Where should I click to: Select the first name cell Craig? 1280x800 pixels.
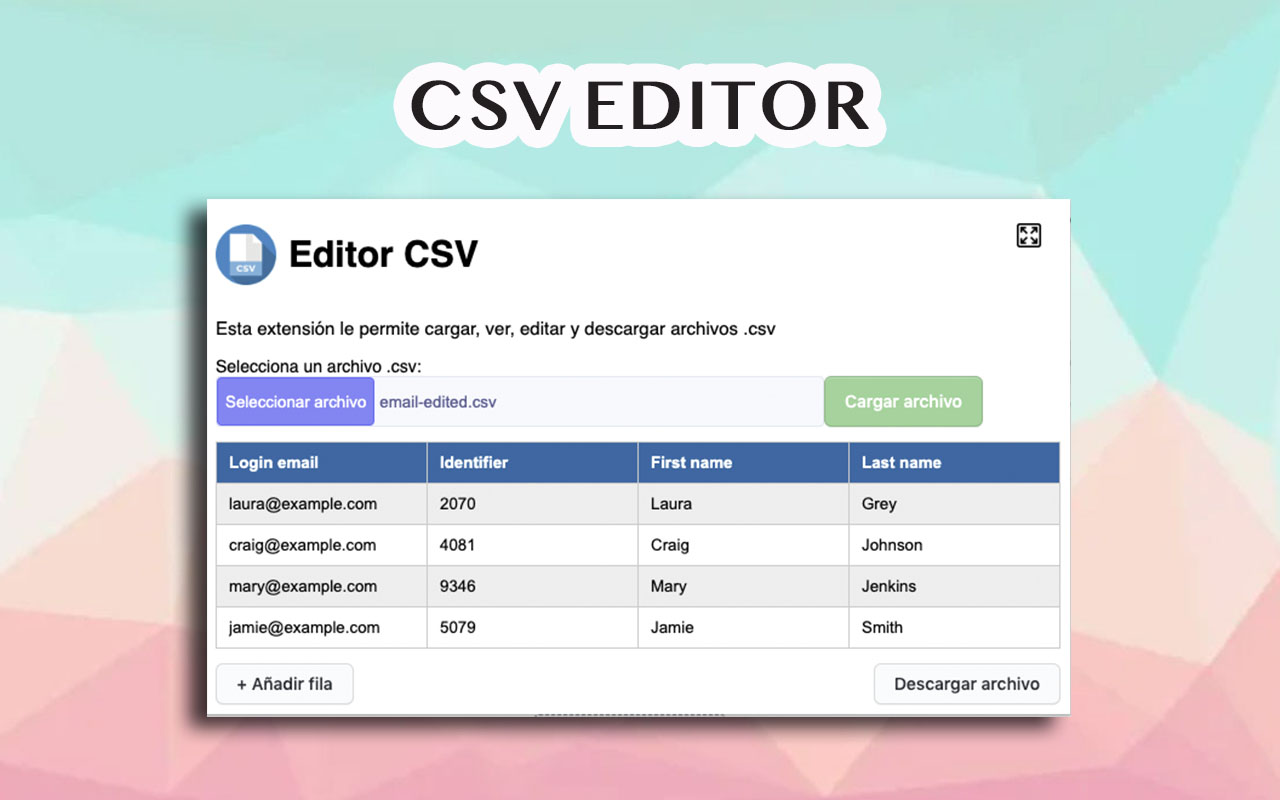coord(744,545)
